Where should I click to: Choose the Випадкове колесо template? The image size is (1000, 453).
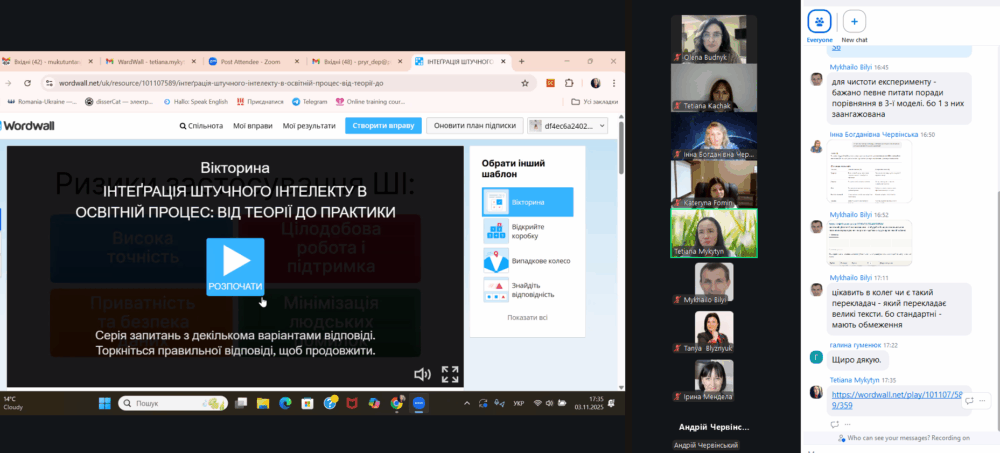click(527, 261)
